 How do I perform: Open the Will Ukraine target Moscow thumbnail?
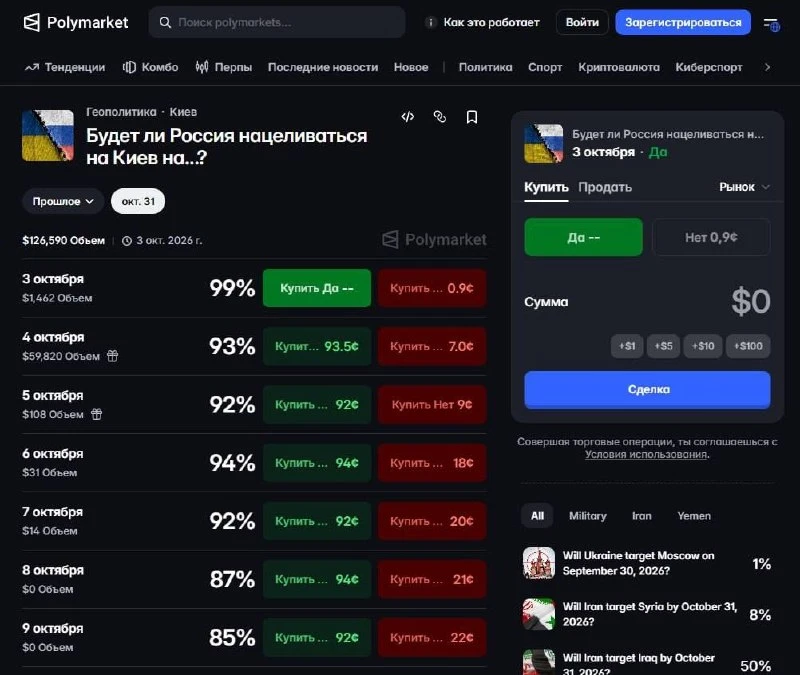(539, 563)
